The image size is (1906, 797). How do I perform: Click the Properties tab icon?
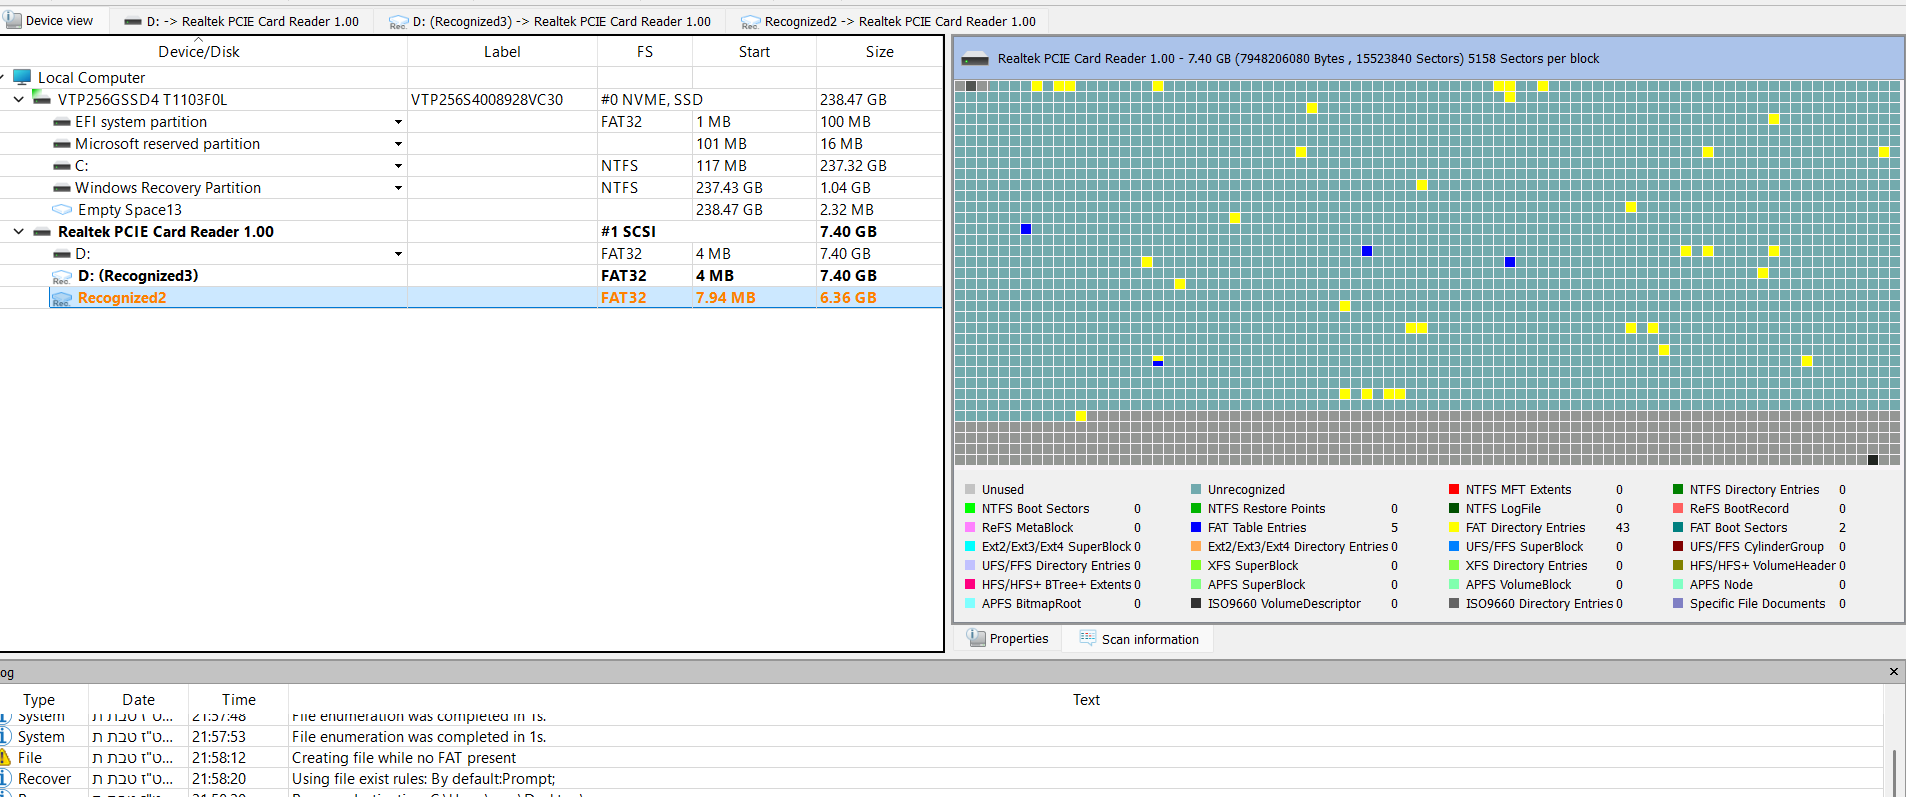click(x=976, y=637)
